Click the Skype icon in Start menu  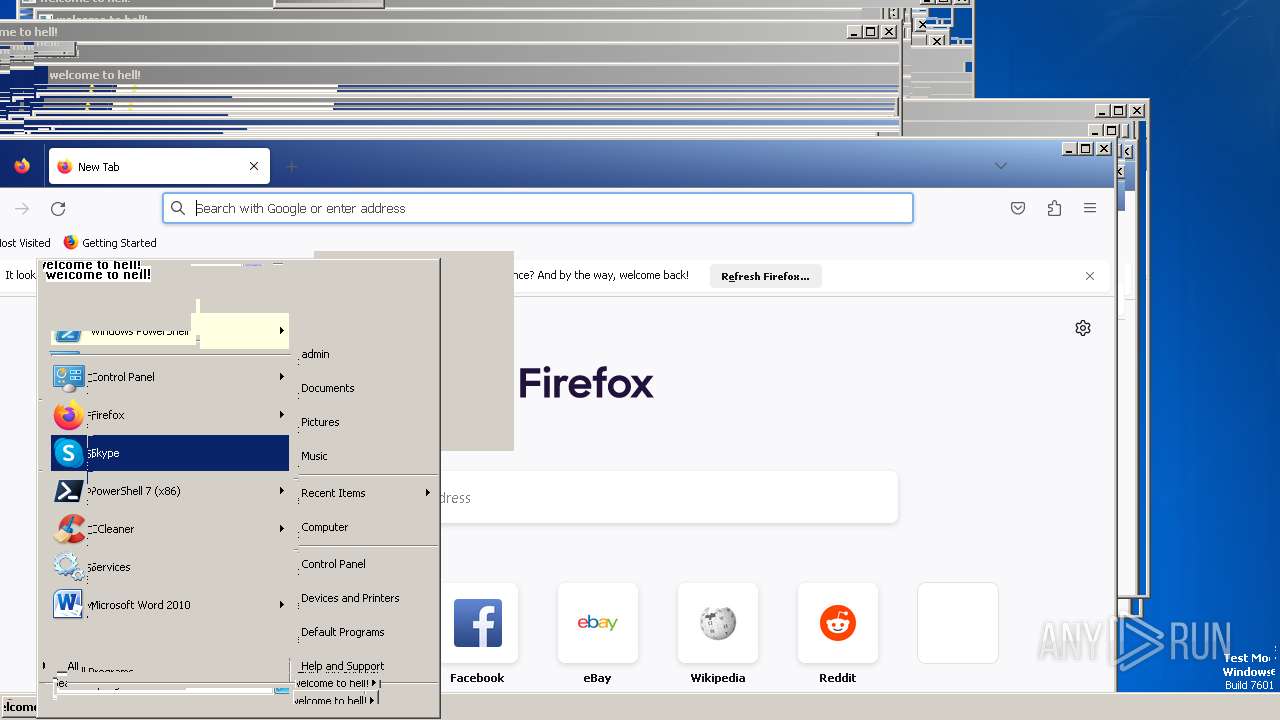(69, 453)
